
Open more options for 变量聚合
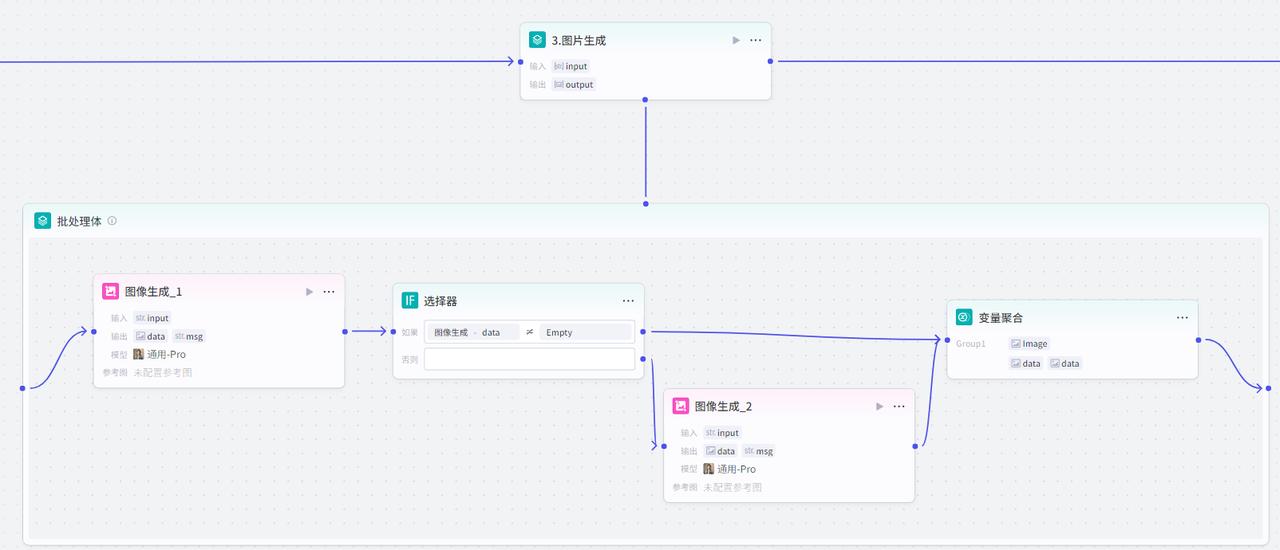[1182, 317]
